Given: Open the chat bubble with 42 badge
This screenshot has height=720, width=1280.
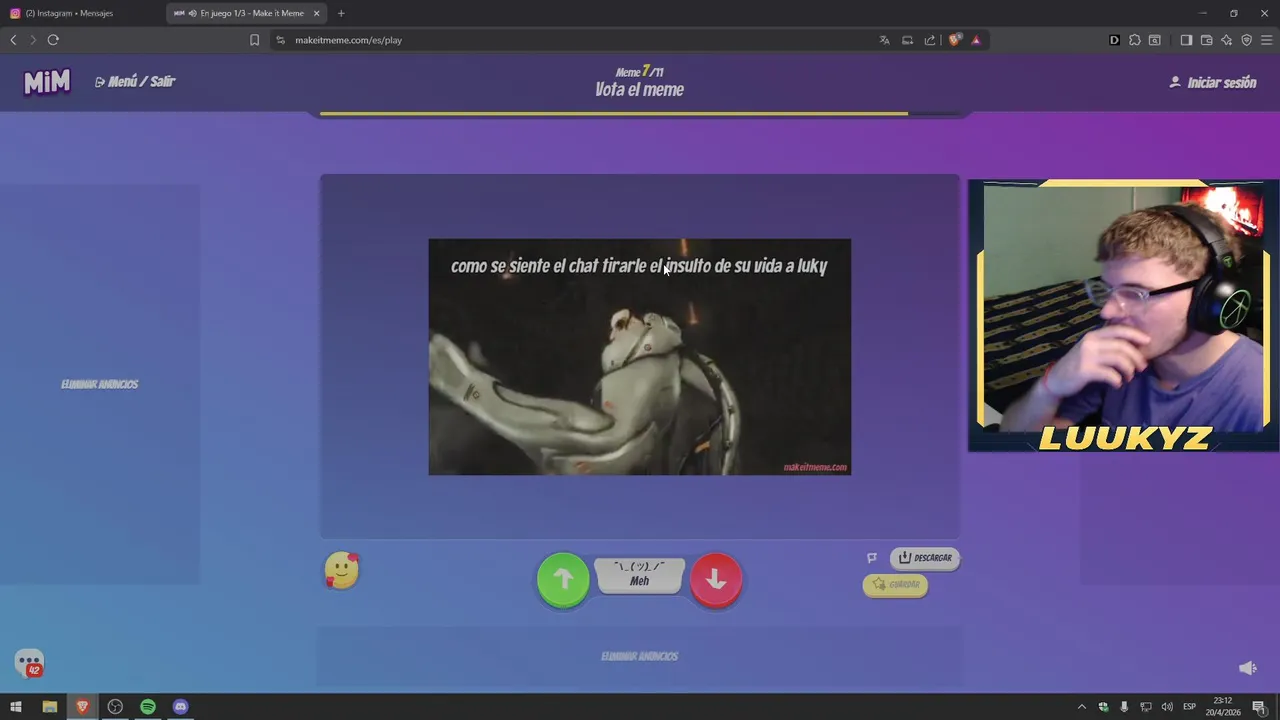Looking at the screenshot, I should point(29,664).
